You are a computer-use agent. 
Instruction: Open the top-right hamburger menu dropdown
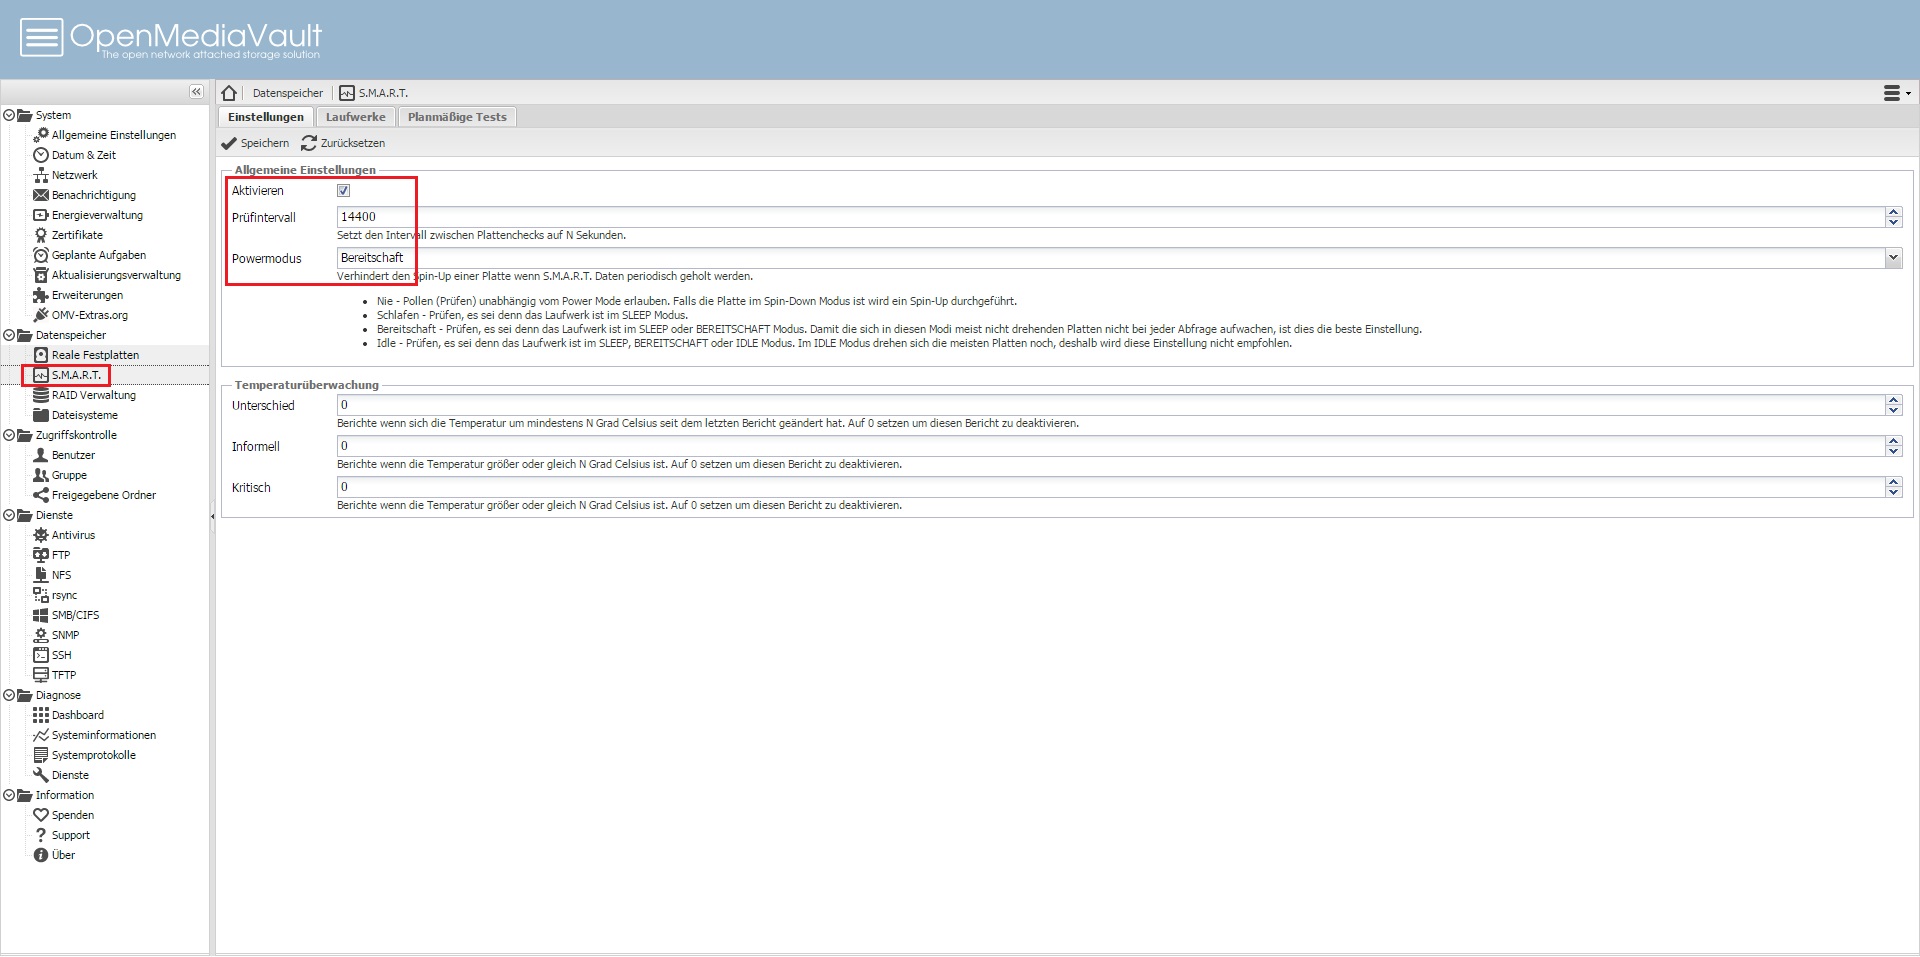click(1897, 93)
